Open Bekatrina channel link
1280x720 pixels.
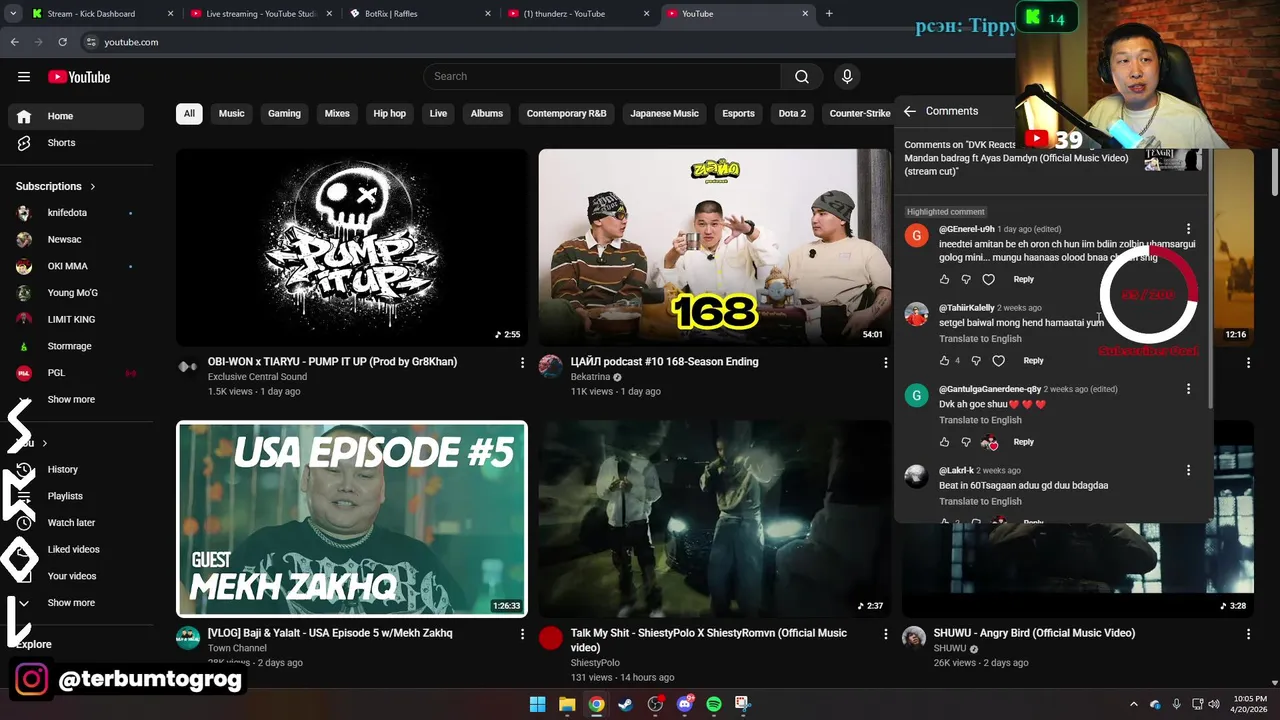pyautogui.click(x=590, y=377)
